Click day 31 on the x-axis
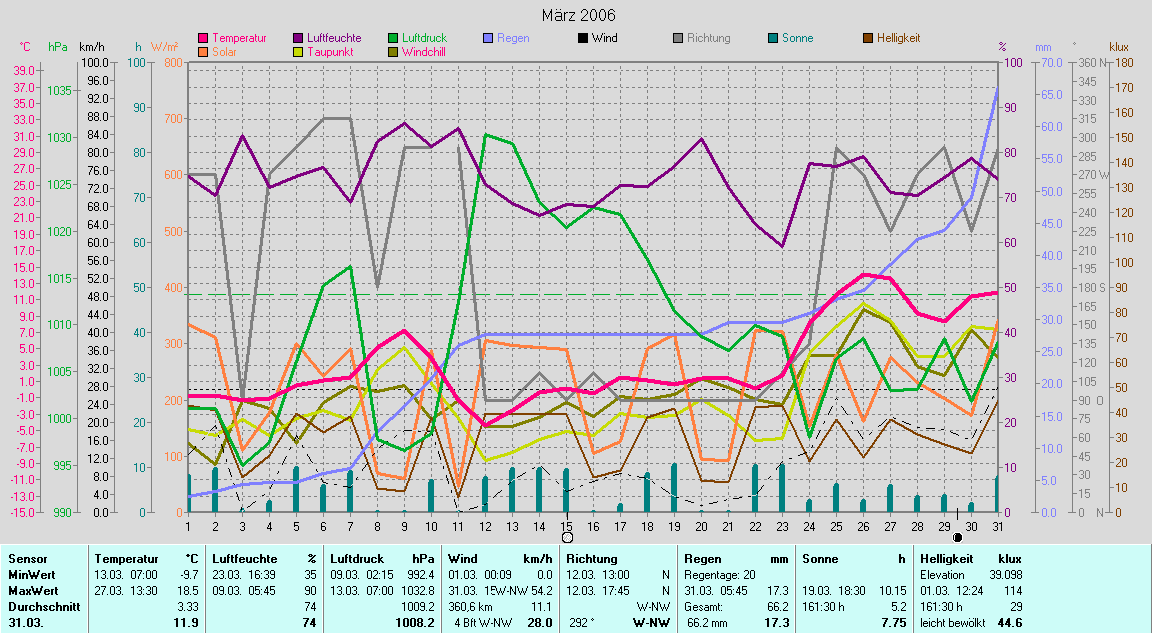This screenshot has width=1152, height=633. pyautogui.click(x=997, y=525)
